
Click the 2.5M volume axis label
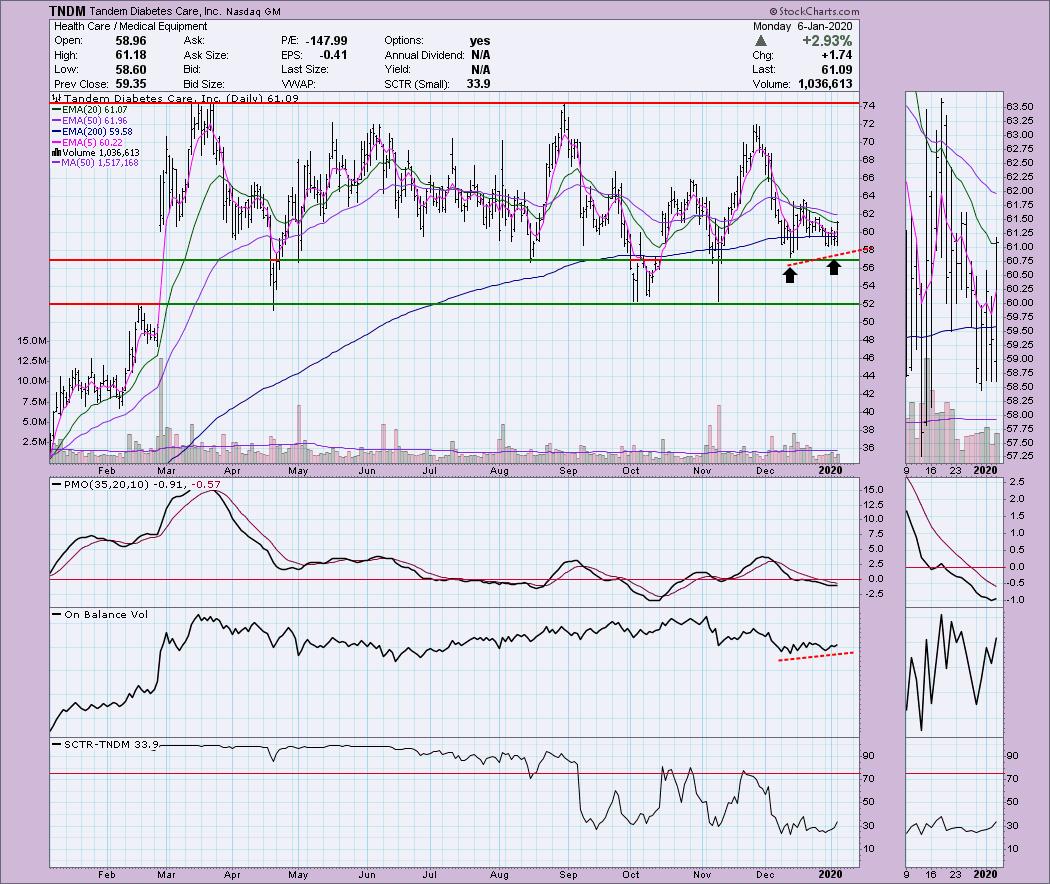[36, 442]
